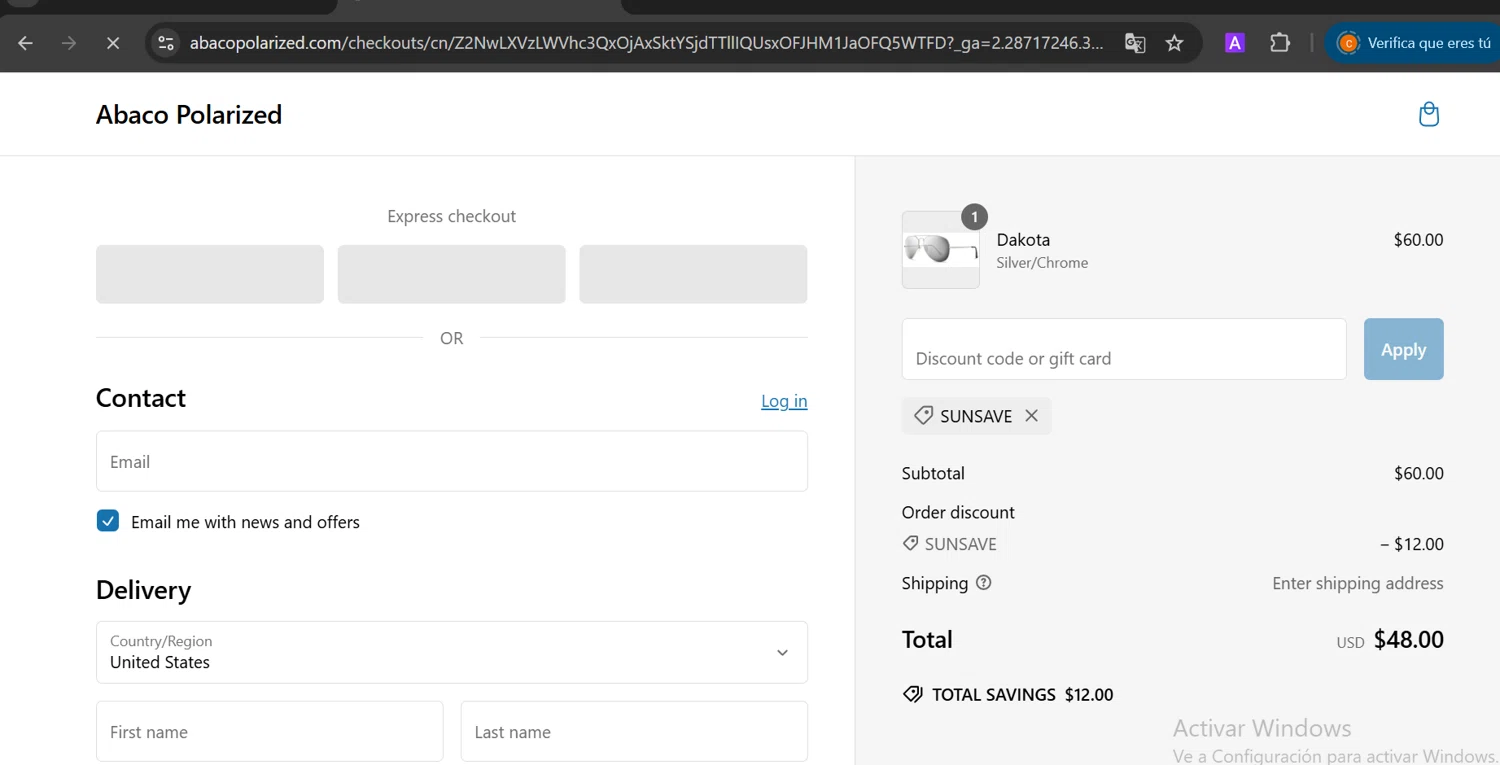The image size is (1500, 765).
Task: Go back to the previous page
Action: [26, 43]
